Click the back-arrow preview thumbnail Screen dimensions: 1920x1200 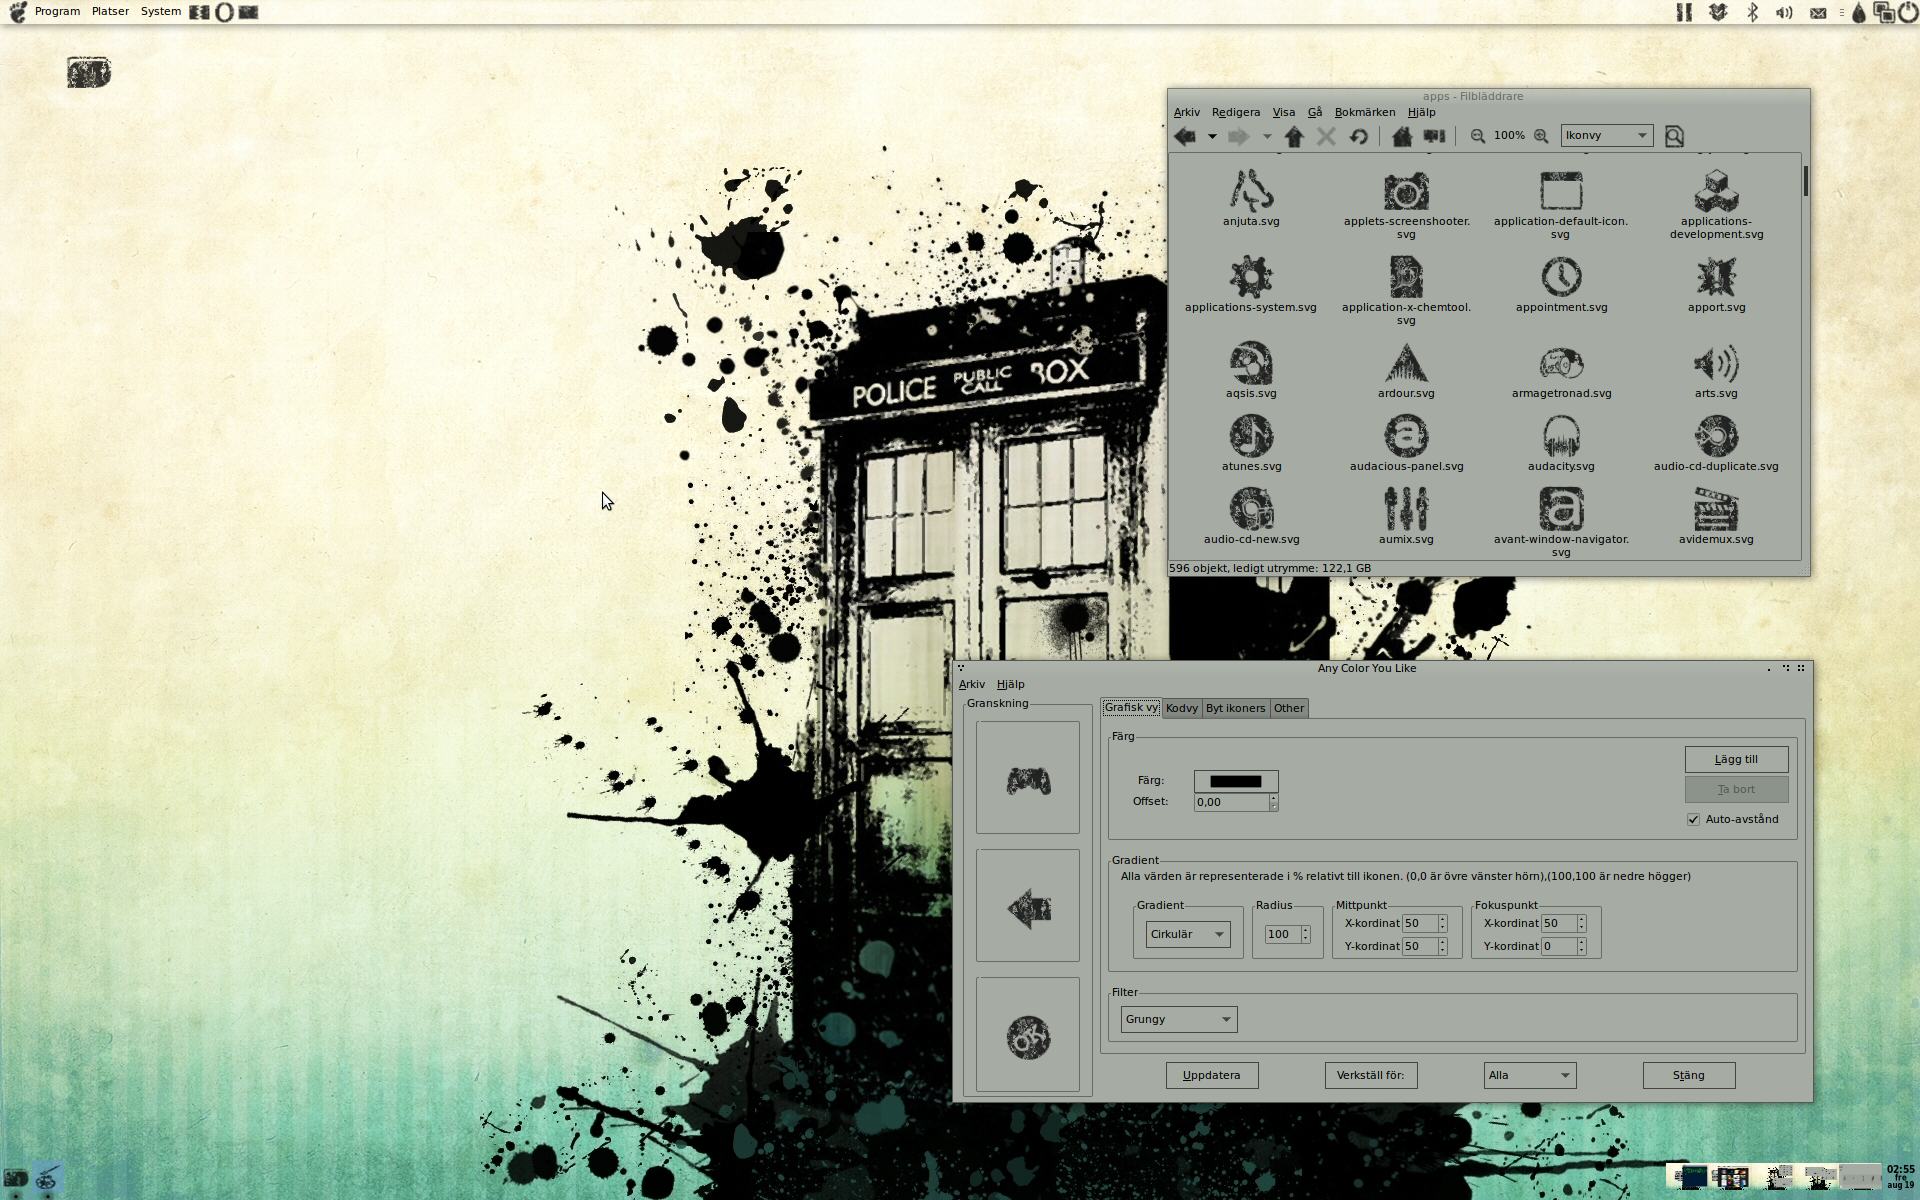(x=1027, y=905)
